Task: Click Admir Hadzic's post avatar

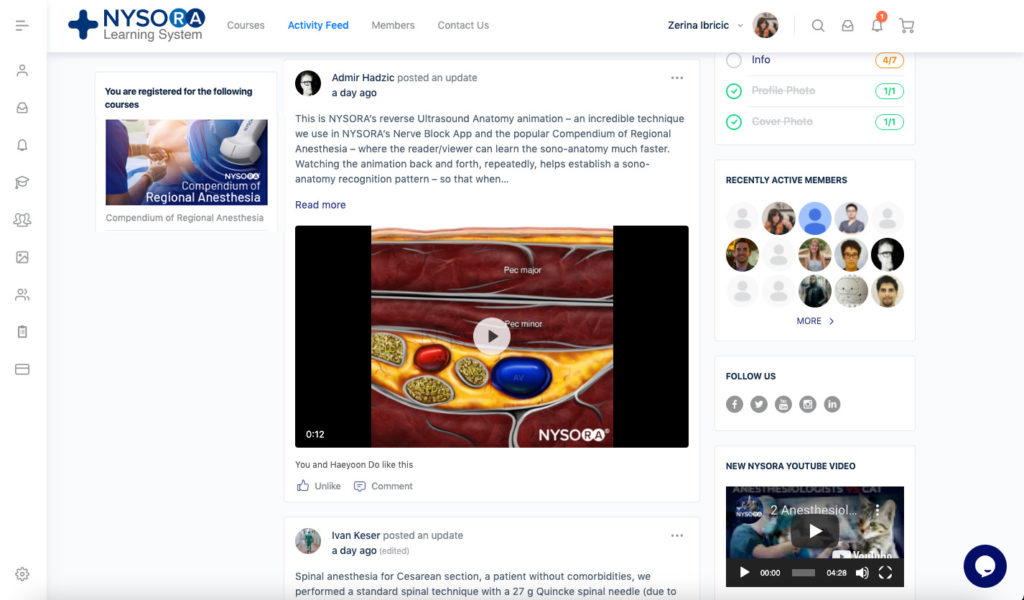Action: 308,84
